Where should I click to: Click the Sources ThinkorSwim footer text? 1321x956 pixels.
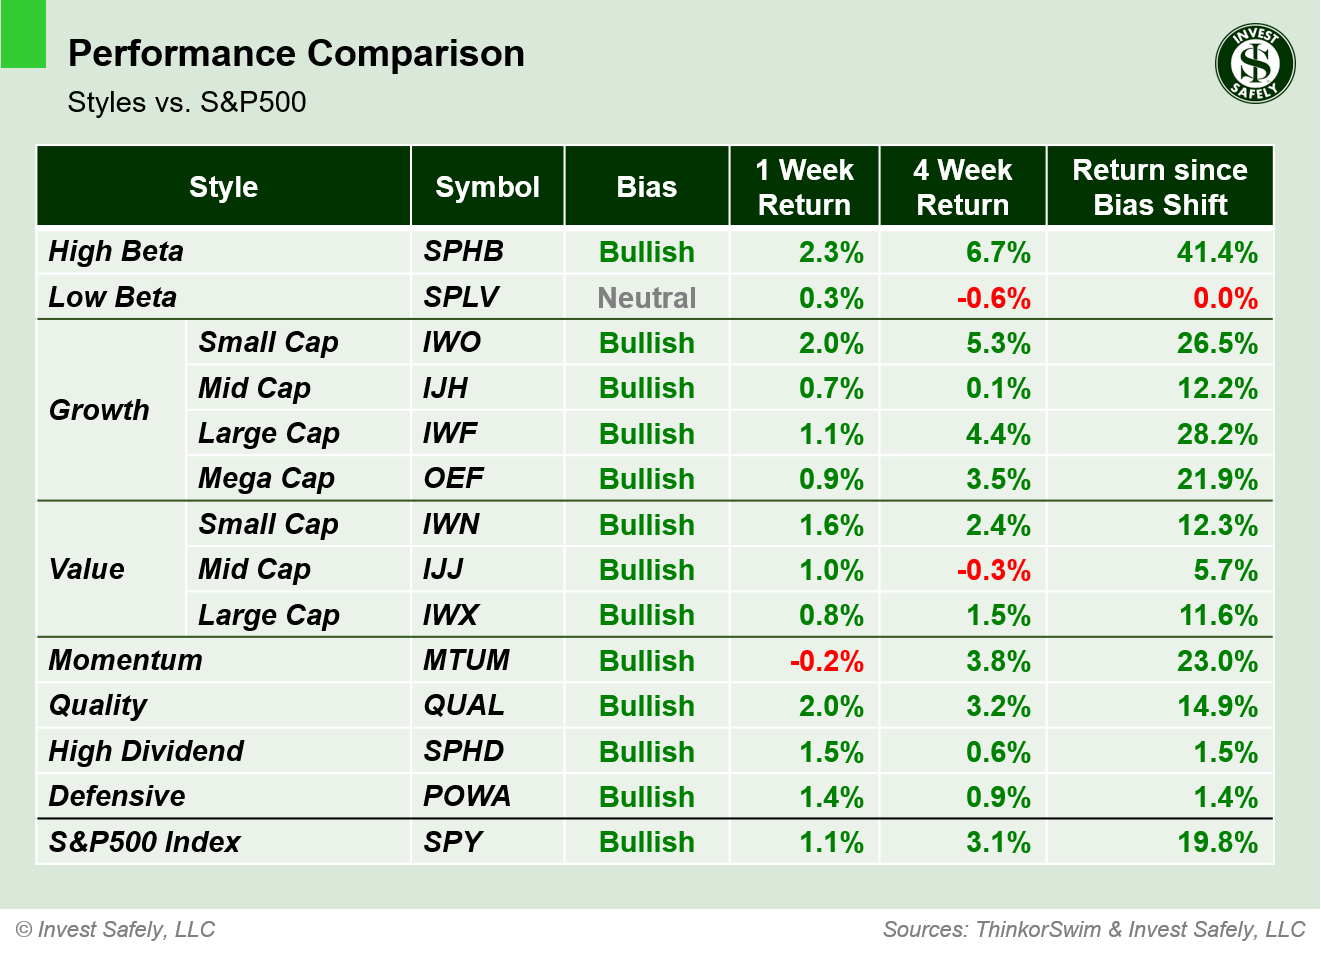[1093, 930]
